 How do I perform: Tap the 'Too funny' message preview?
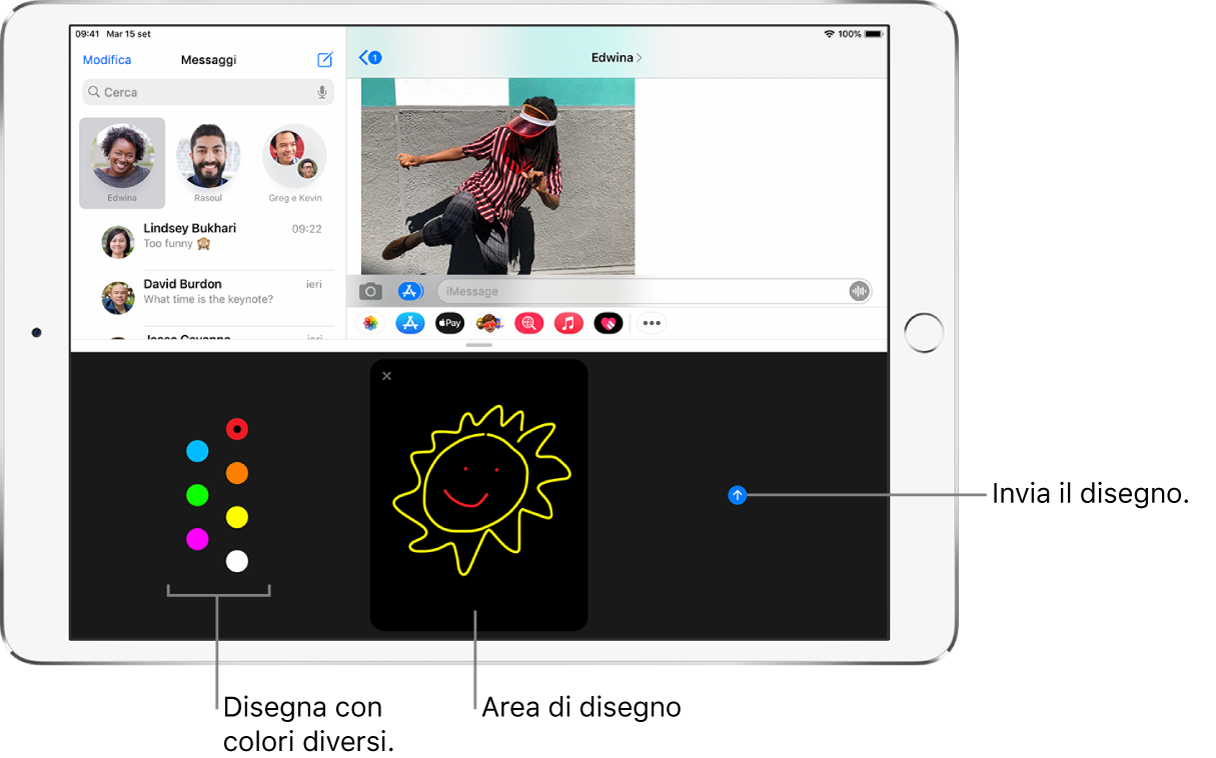tap(177, 244)
